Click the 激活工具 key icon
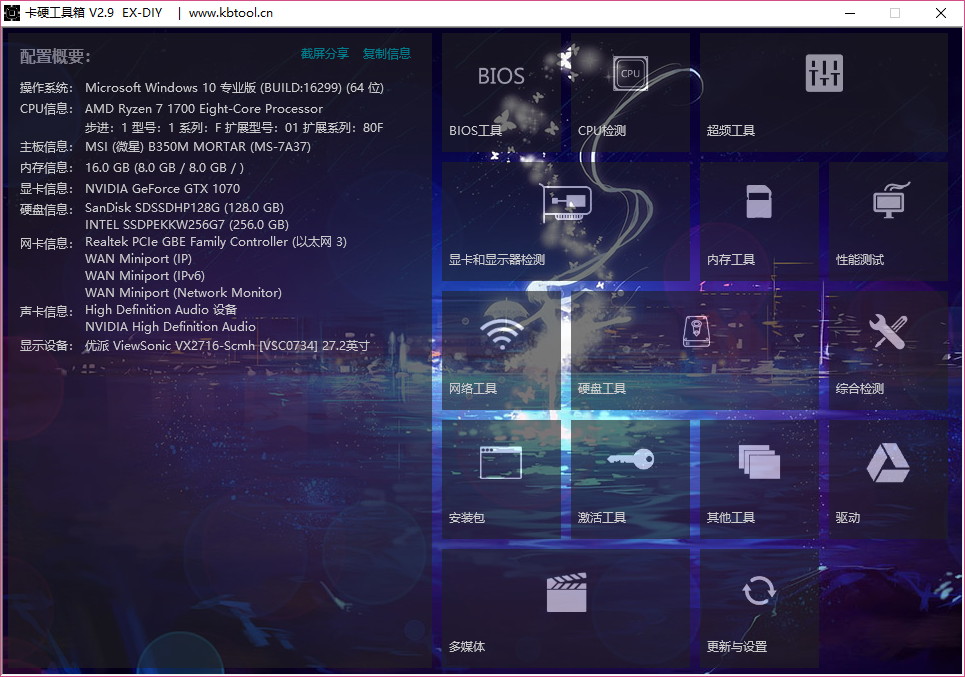Screen dimensions: 965x677 tap(630, 460)
